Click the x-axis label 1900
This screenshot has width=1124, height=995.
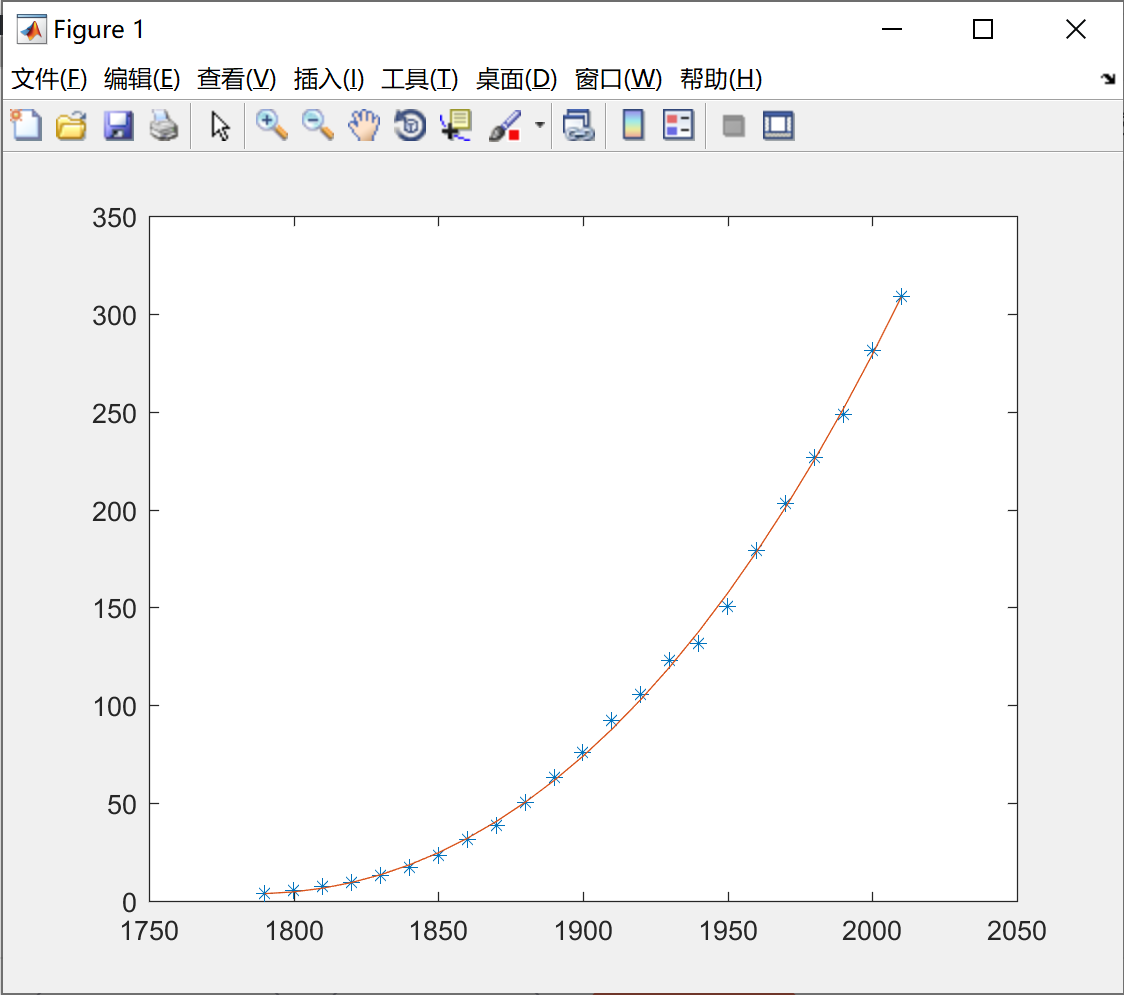(583, 931)
